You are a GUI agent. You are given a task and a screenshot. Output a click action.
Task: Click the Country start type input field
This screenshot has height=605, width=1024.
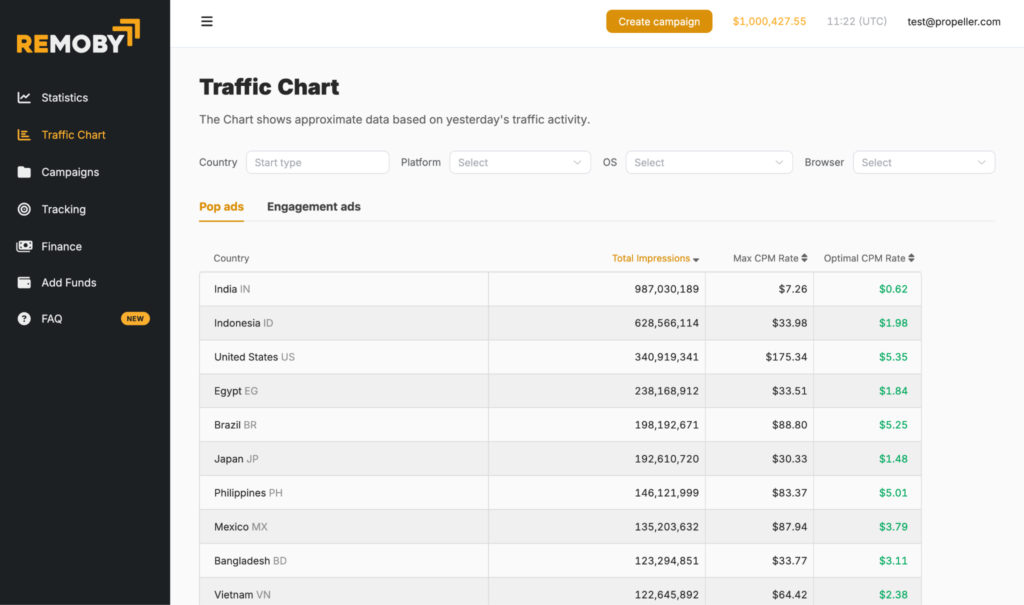click(x=317, y=162)
